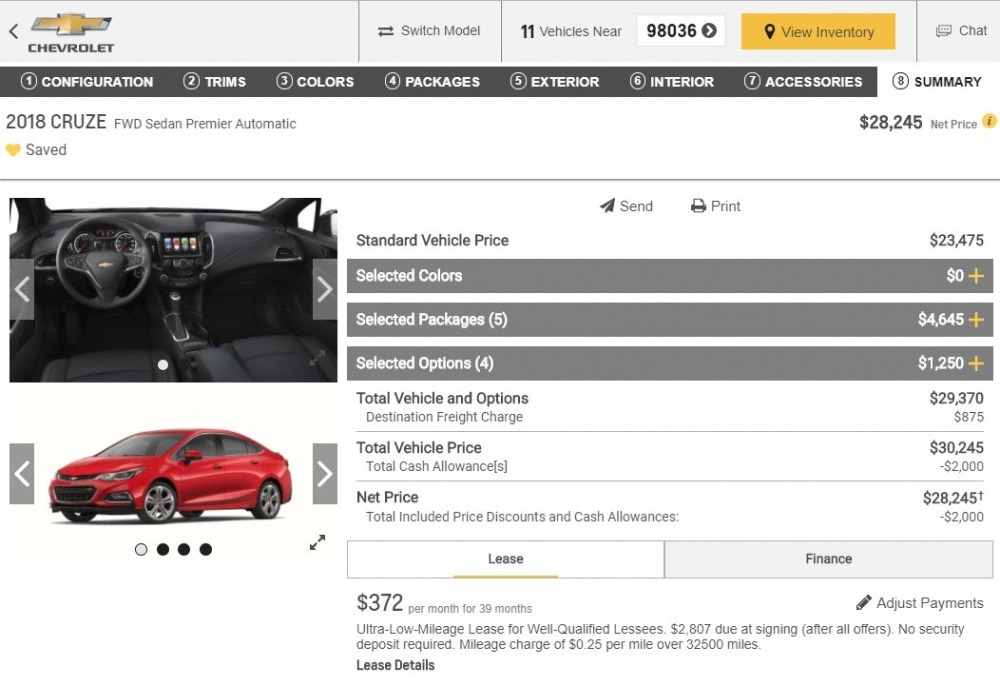Click the Chevrolet bowtie logo

[x=71, y=24]
